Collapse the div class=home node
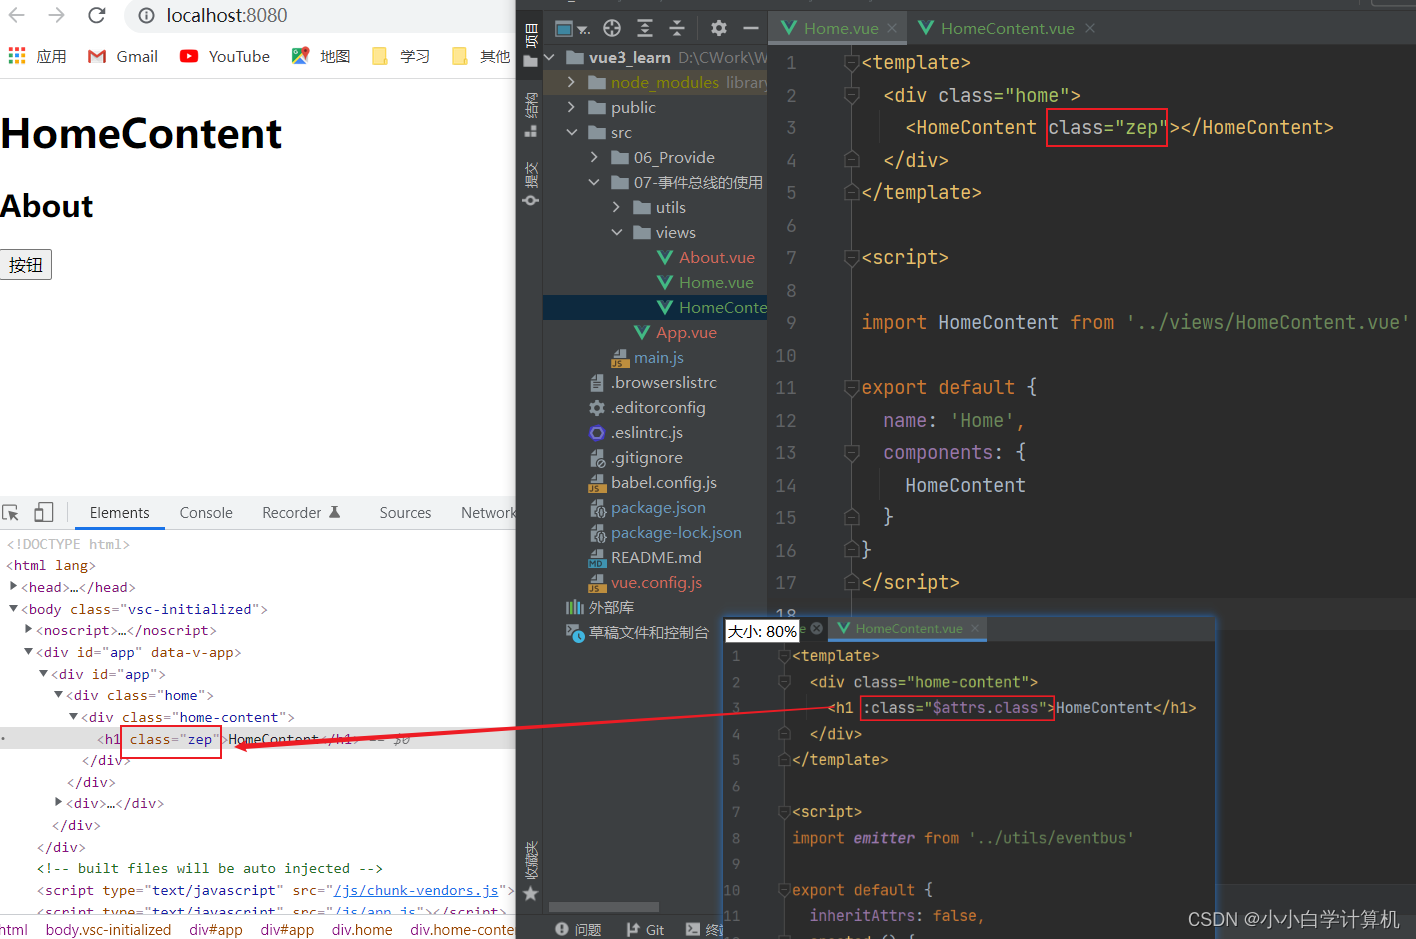Viewport: 1416px width, 939px height. tap(58, 695)
